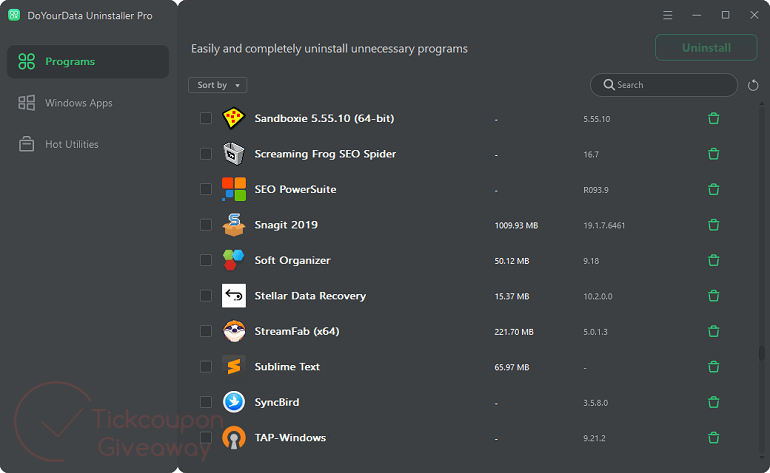Click the Soft Organizer hexagons icon
The image size is (770, 473).
pos(234,260)
